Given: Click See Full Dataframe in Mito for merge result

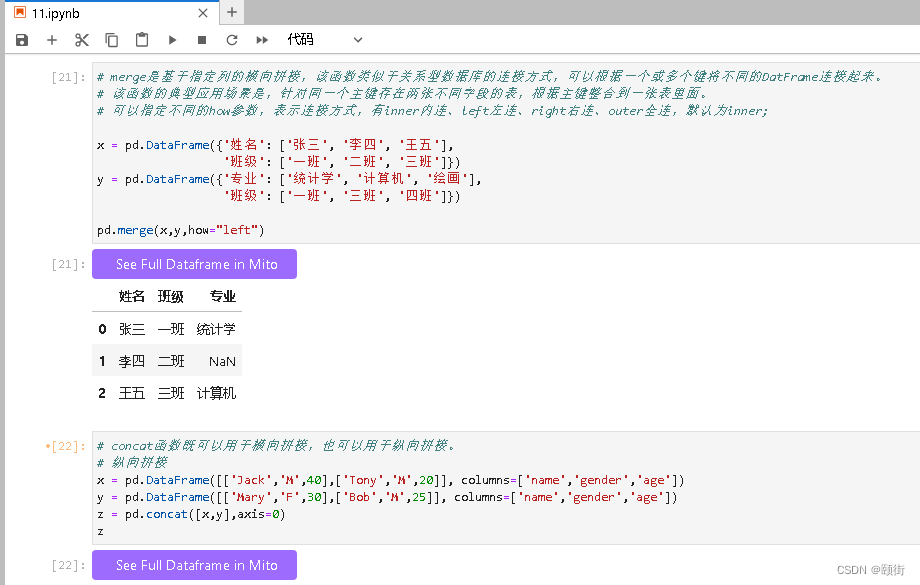Looking at the screenshot, I should [x=194, y=263].
